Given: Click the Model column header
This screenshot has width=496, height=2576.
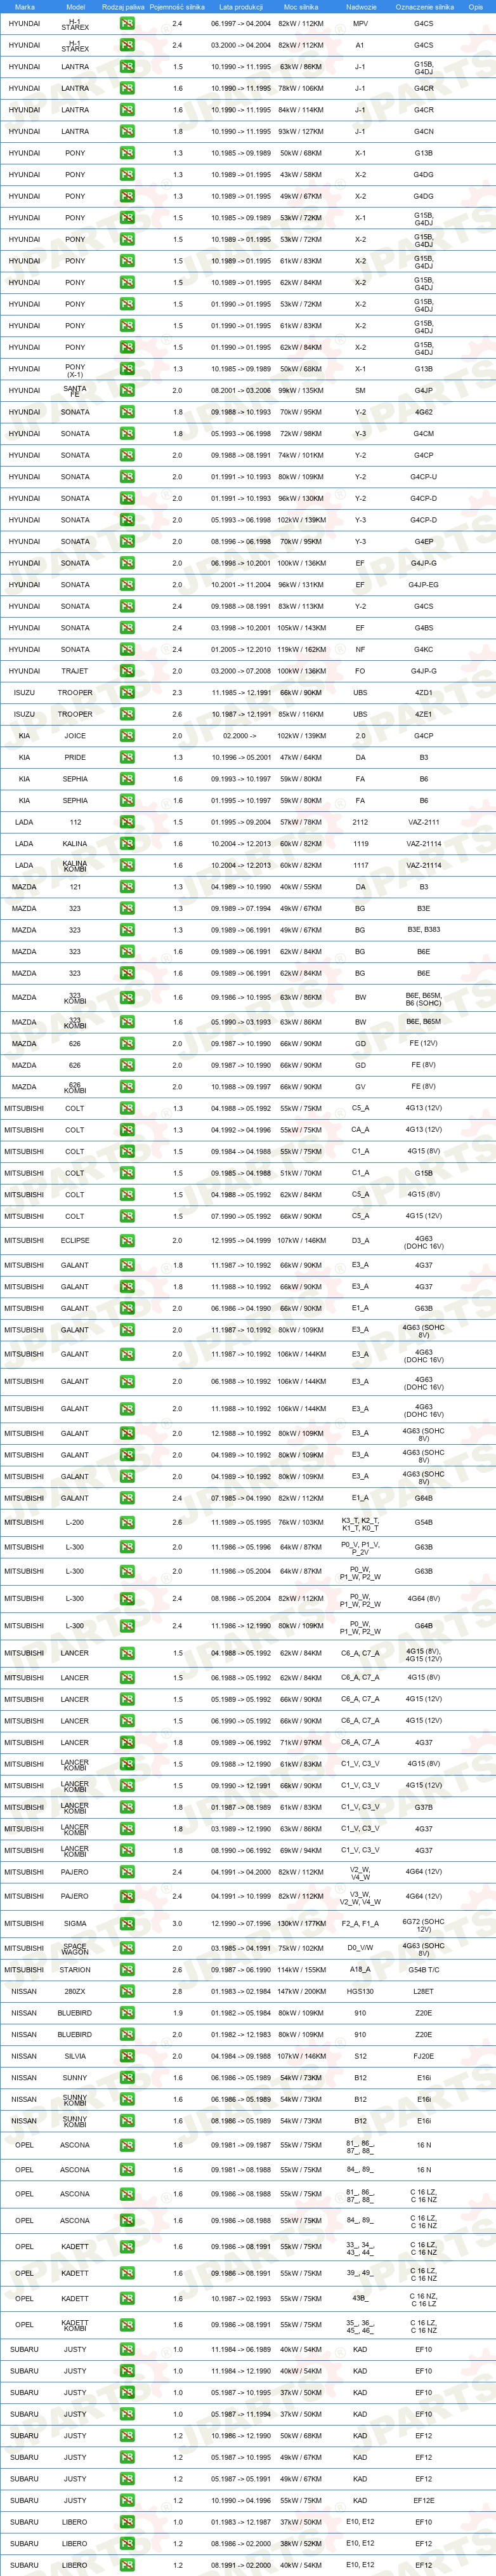Looking at the screenshot, I should (x=75, y=7).
